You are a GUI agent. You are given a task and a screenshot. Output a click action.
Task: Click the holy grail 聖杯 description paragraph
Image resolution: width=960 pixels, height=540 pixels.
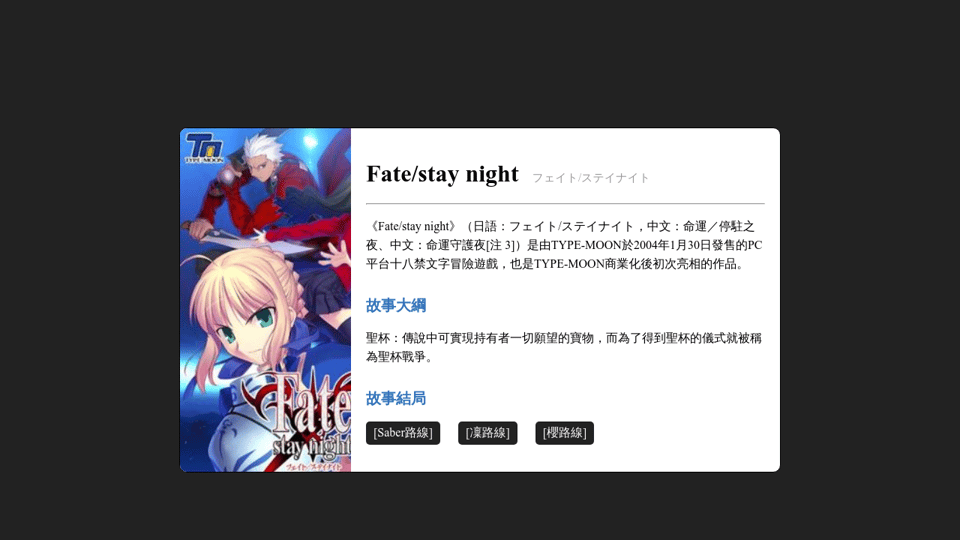pos(564,347)
